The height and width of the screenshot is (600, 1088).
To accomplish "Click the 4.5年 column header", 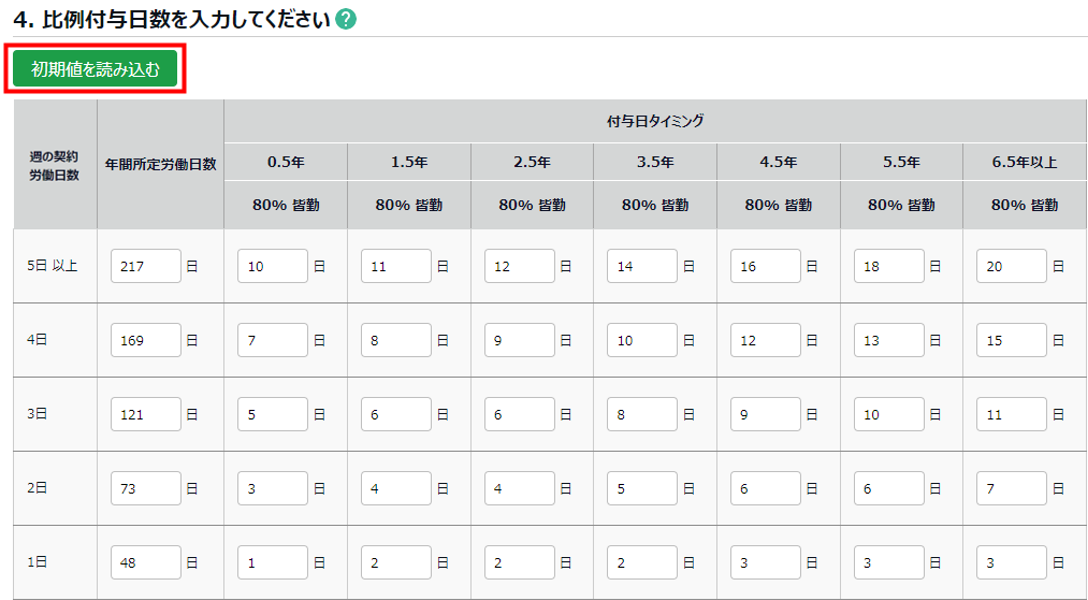I will pos(779,162).
